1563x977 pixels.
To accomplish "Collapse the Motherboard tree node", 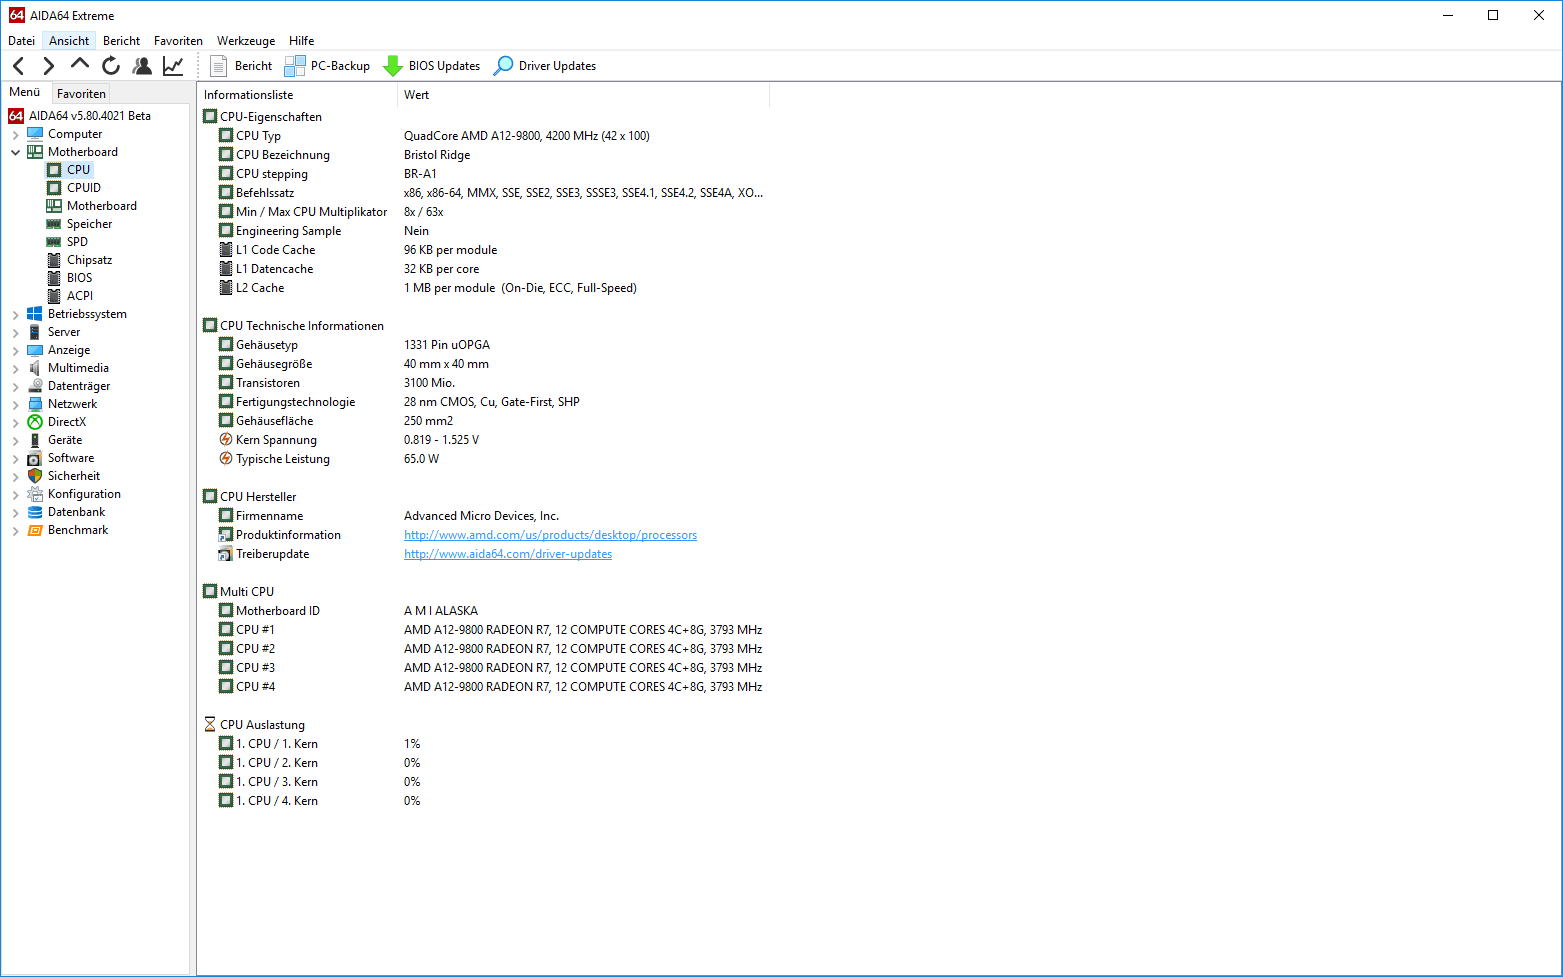I will pos(16,152).
